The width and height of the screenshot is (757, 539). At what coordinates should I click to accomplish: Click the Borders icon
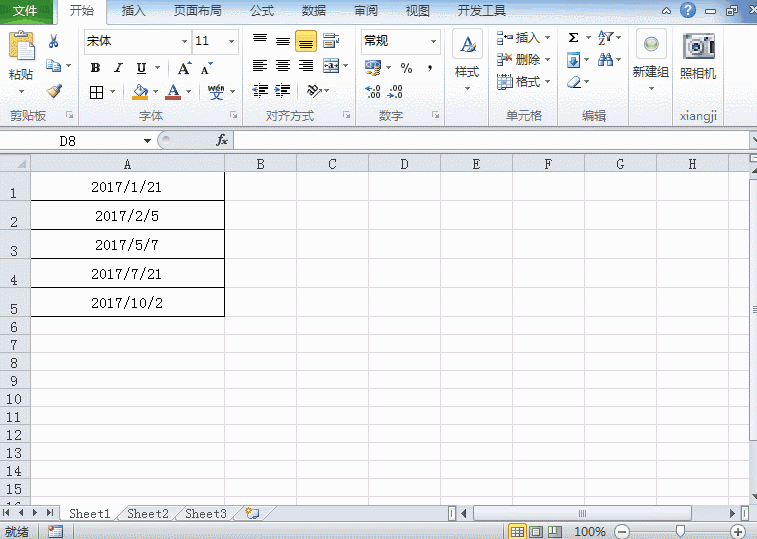tap(97, 92)
